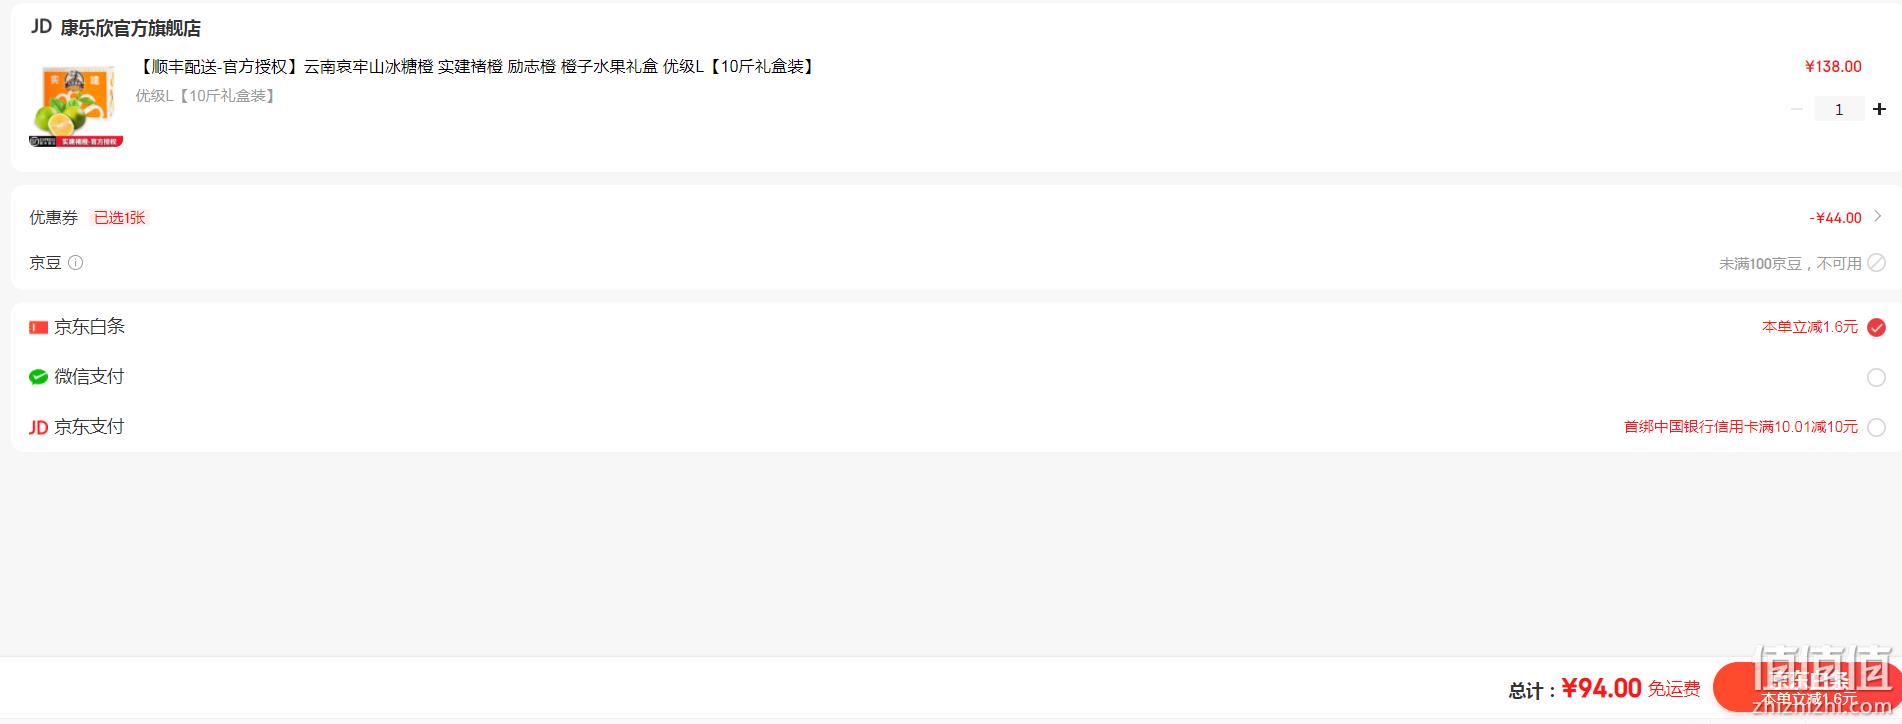Select 微信支付 payment radio button
The image size is (1902, 724).
[x=1877, y=377]
